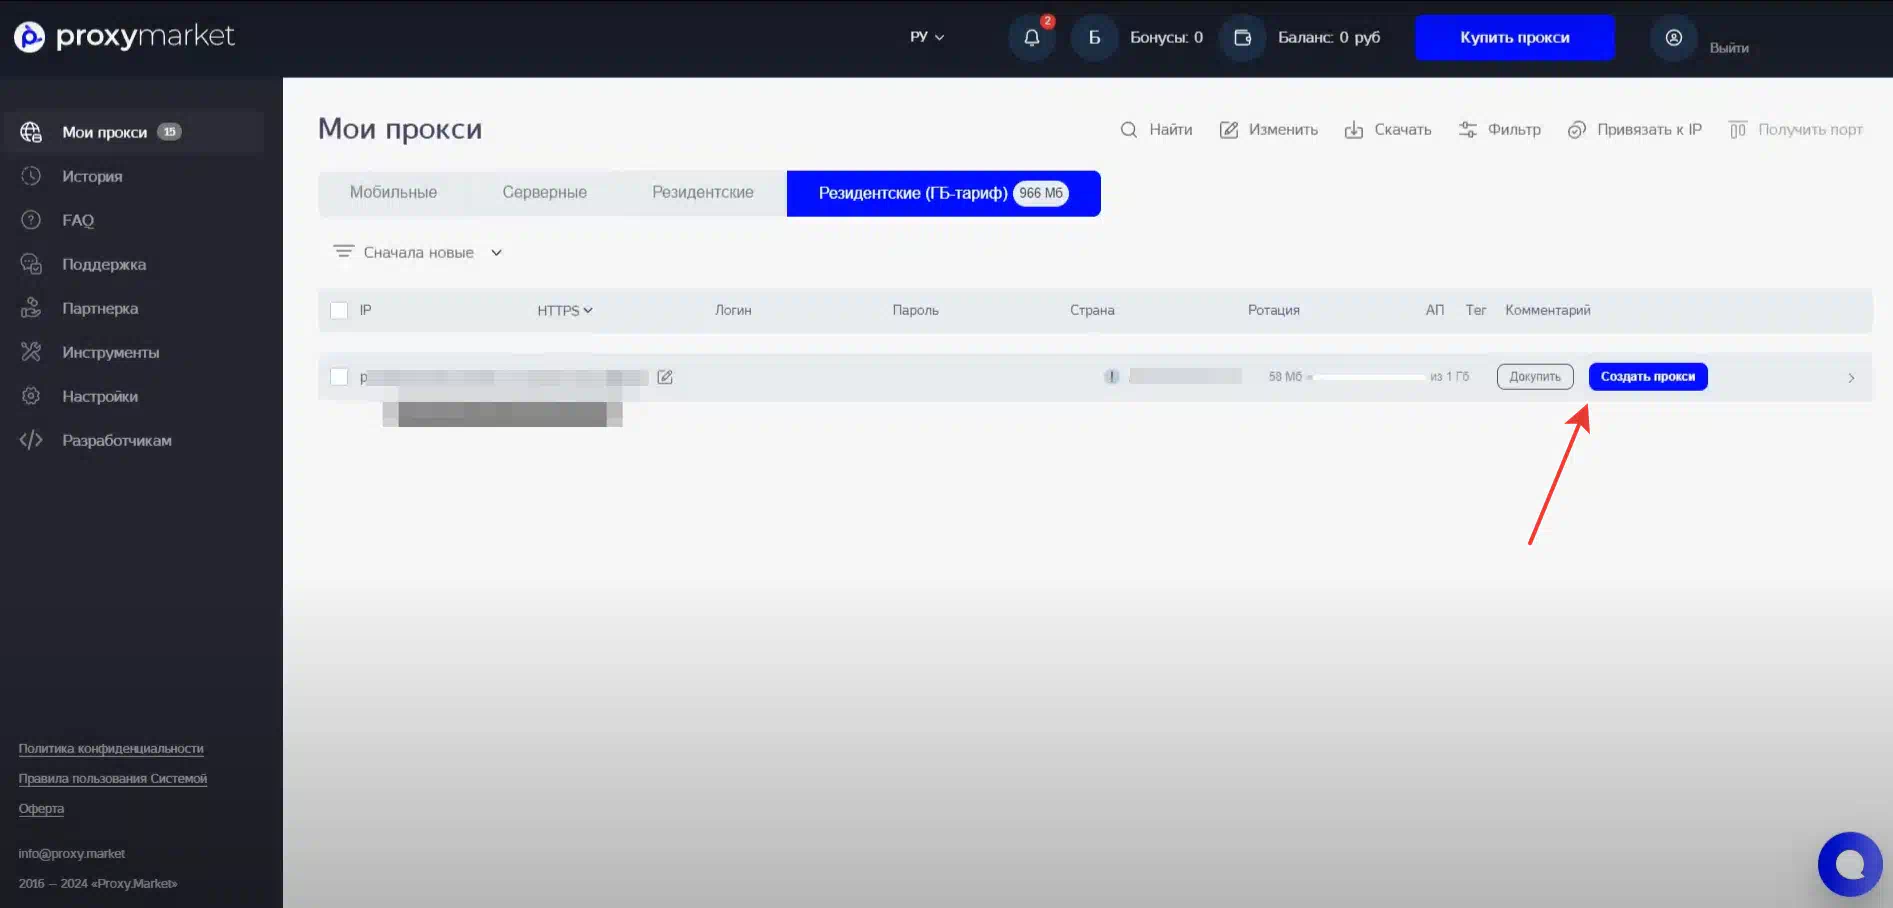Click the traffic usage progress bar
This screenshot has width=1893, height=908.
point(1368,377)
